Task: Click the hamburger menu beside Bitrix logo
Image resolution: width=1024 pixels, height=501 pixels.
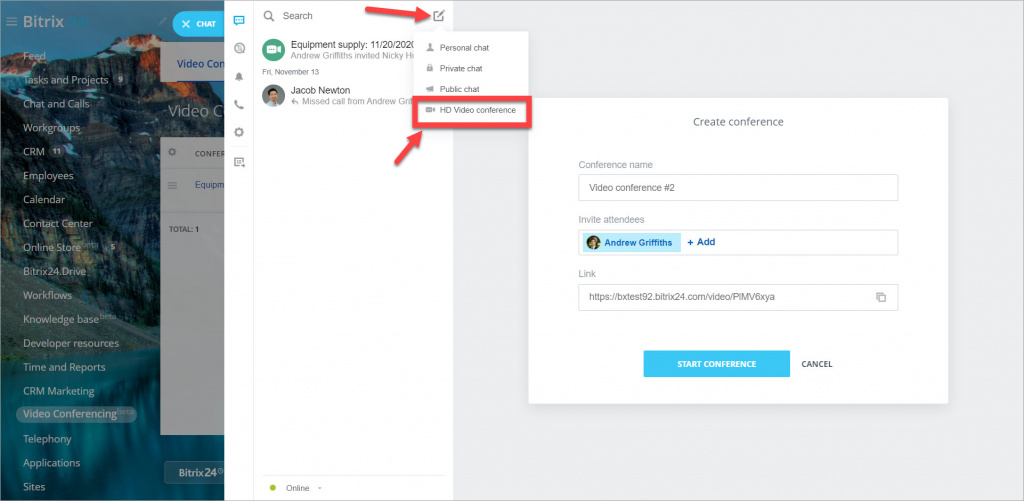Action: 11,22
